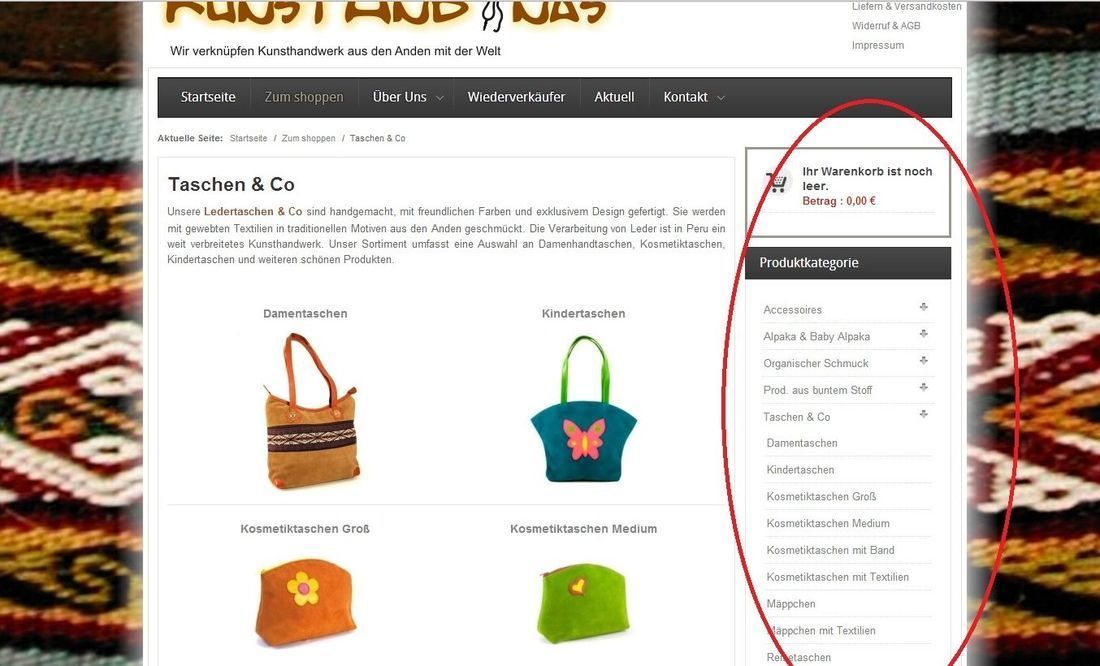
Task: Click the shopping cart icon
Action: point(777,182)
